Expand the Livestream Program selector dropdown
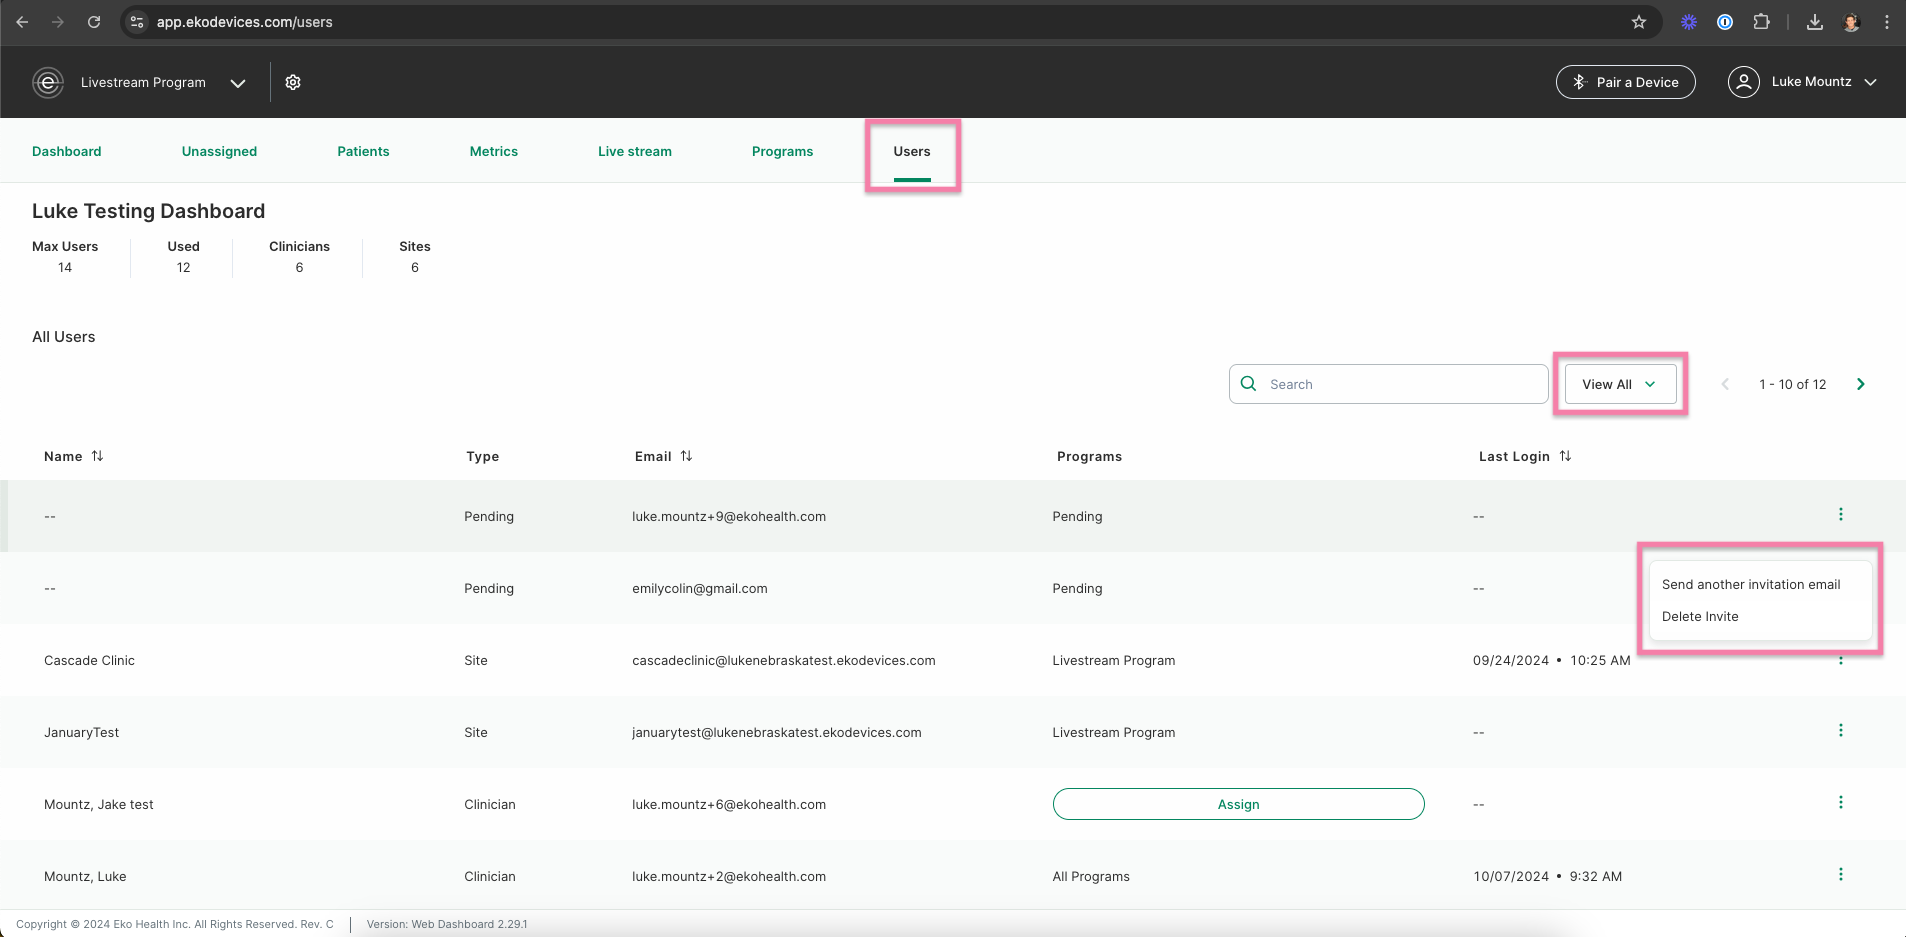1906x937 pixels. pos(238,83)
